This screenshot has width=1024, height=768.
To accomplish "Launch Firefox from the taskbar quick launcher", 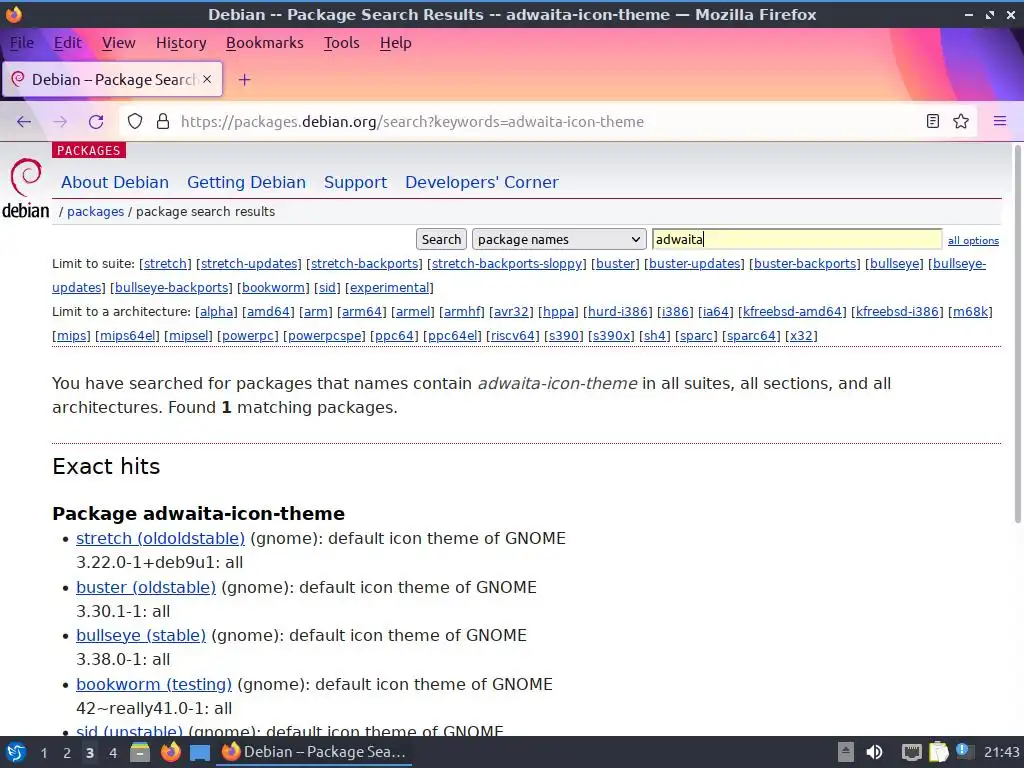I will (x=170, y=752).
